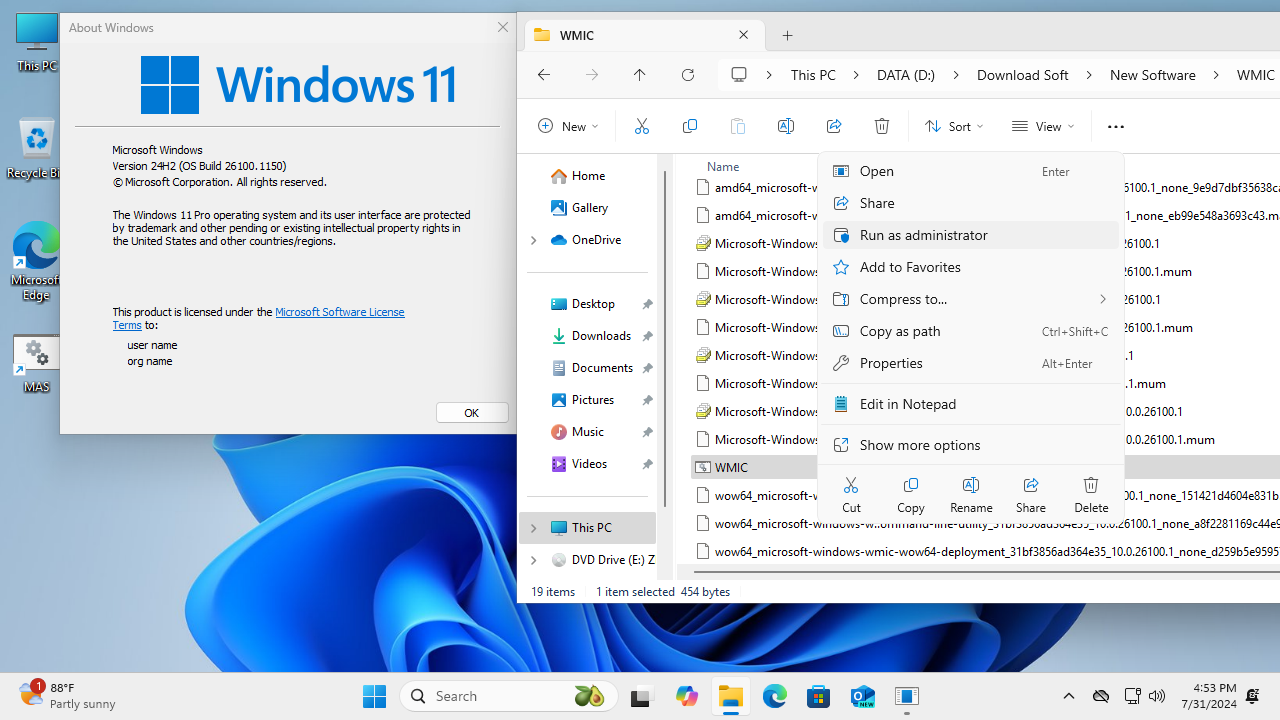Click the Rename icon in Explorer toolbar
The width and height of the screenshot is (1280, 720).
point(785,126)
